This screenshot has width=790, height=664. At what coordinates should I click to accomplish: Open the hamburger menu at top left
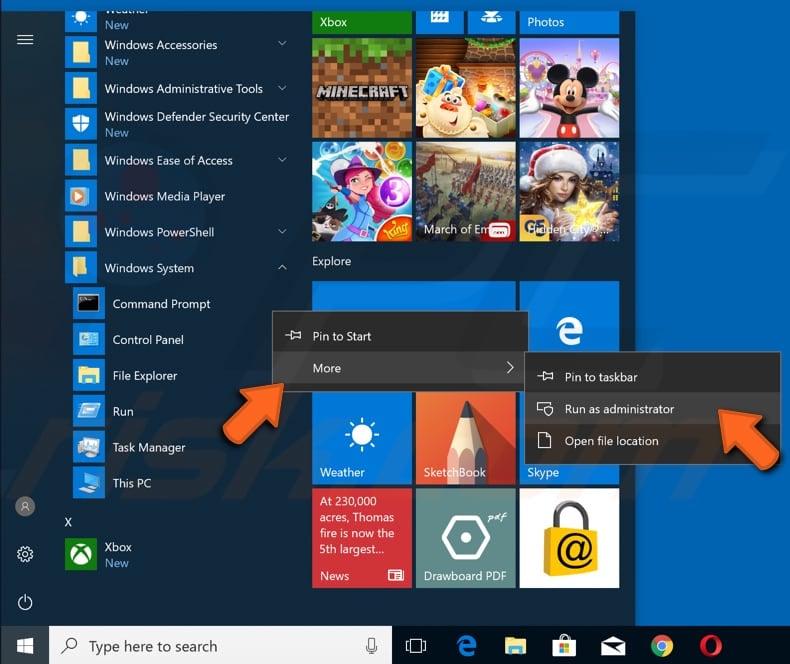25,39
